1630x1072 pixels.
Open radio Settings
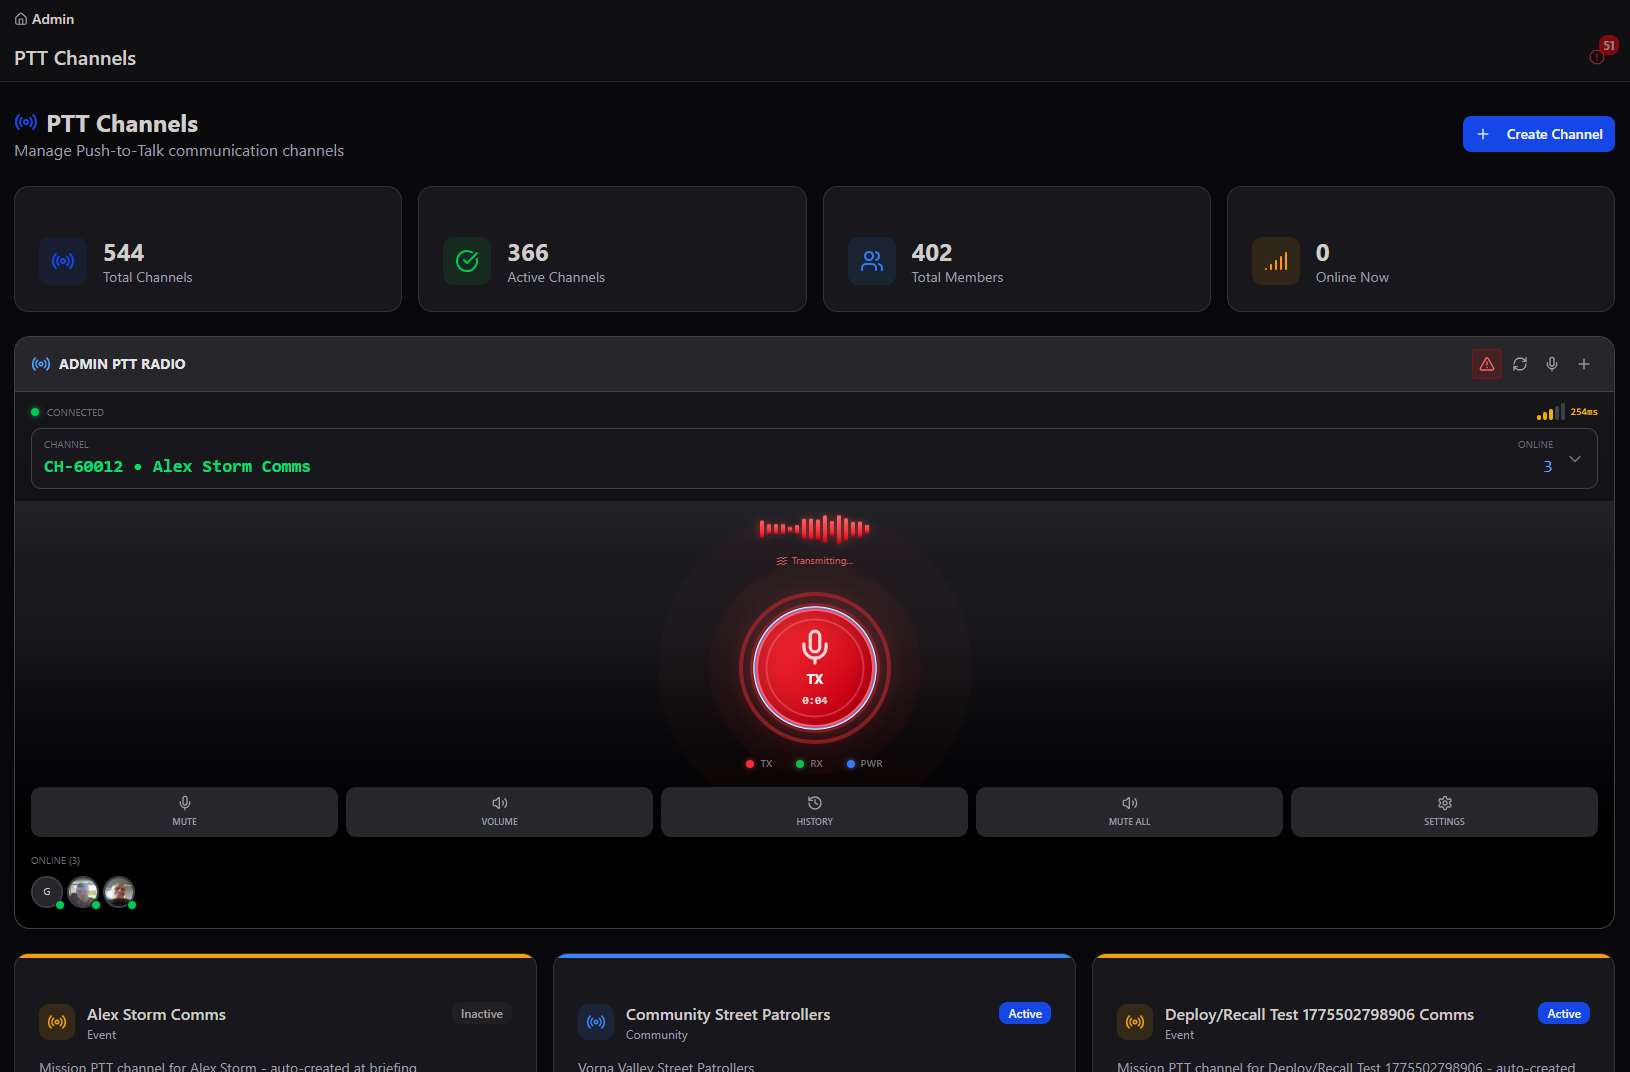pyautogui.click(x=1444, y=811)
